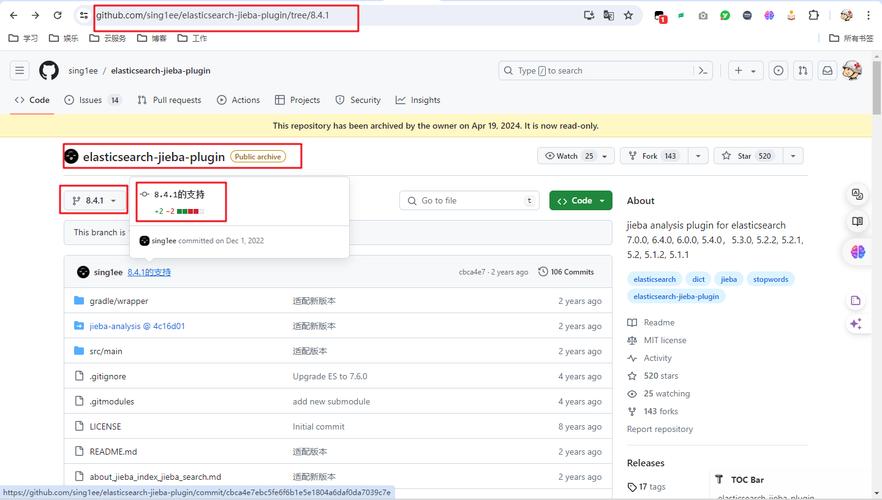The image size is (882, 500).
Task: Click the browser profile avatar icon
Action: tap(847, 15)
